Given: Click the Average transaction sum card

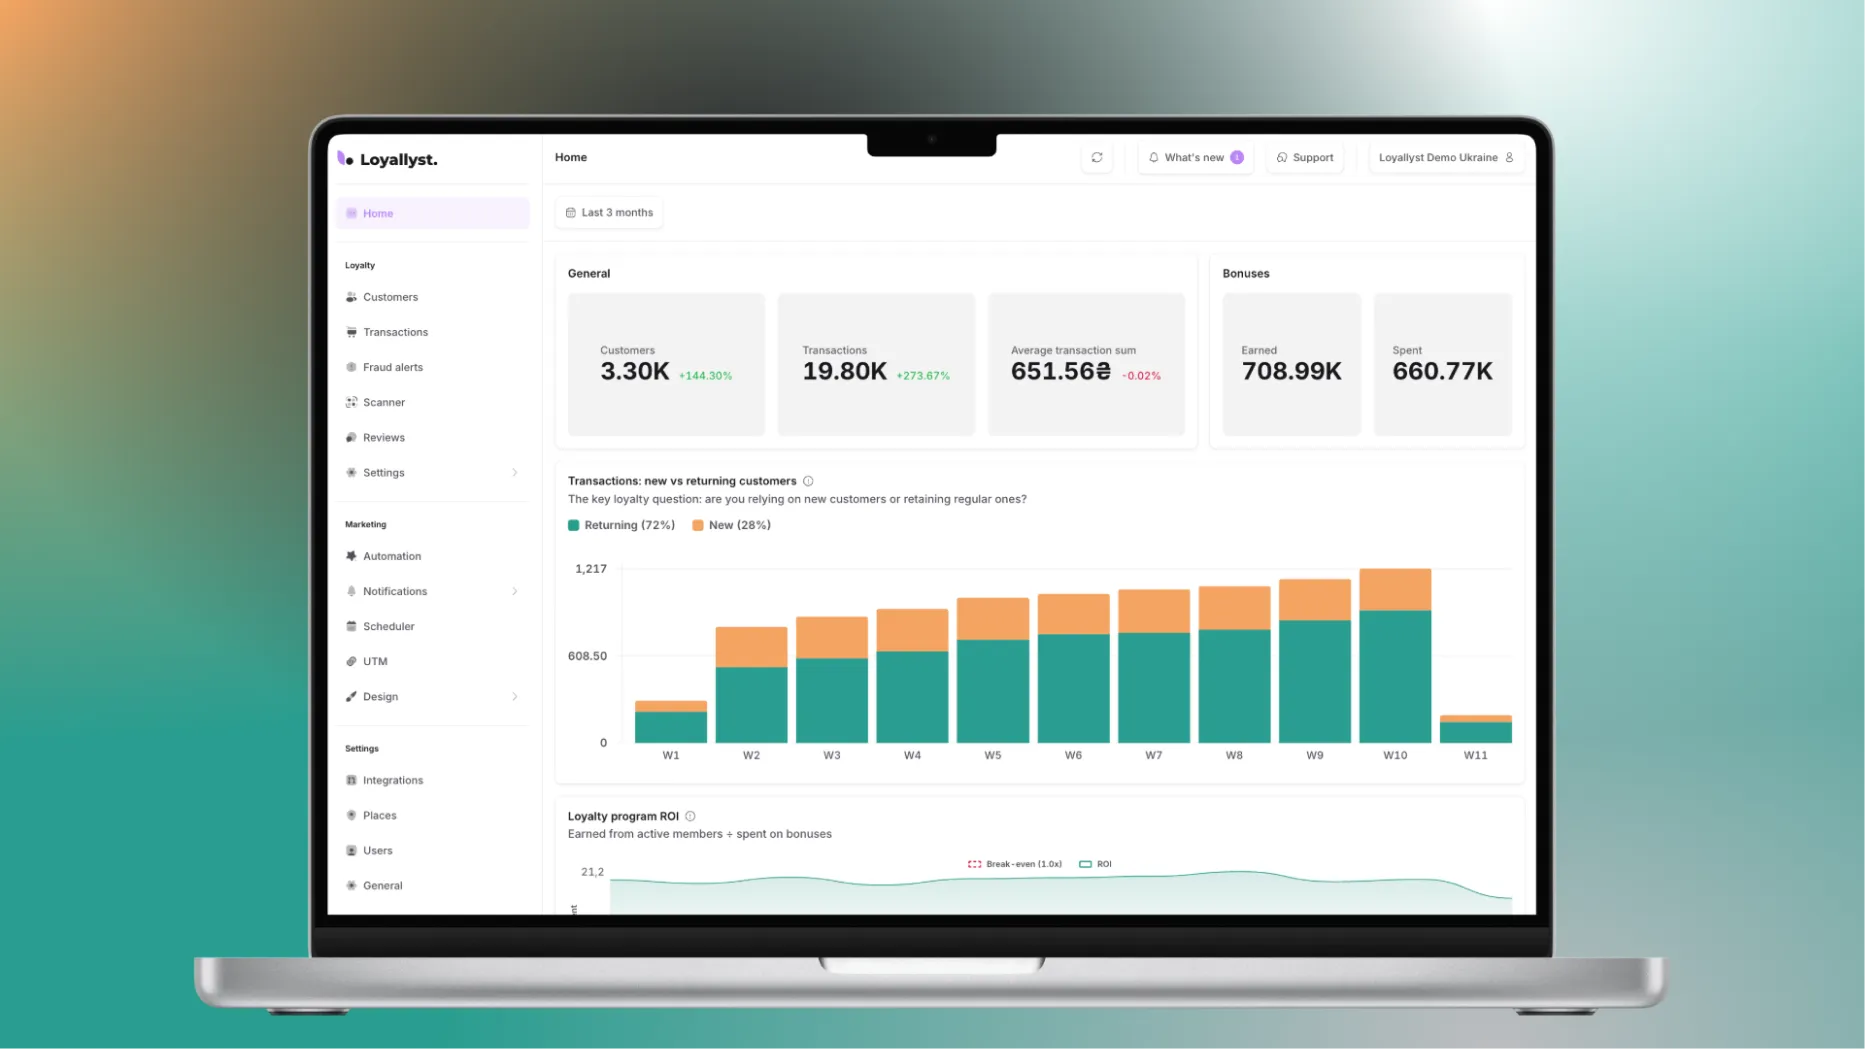Looking at the screenshot, I should point(1086,364).
